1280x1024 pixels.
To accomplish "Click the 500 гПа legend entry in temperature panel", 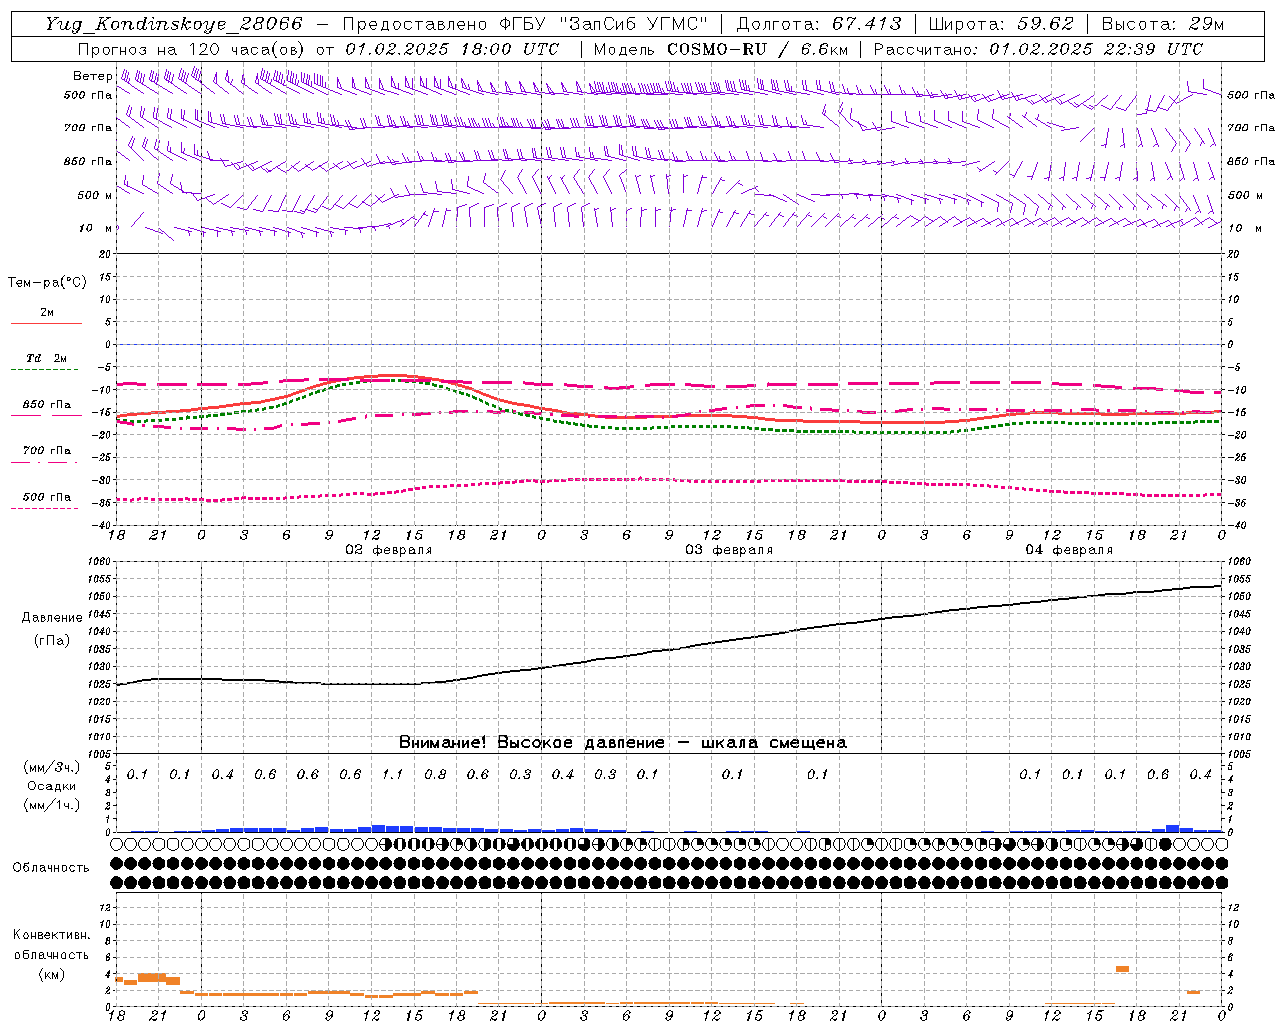I will click(47, 497).
